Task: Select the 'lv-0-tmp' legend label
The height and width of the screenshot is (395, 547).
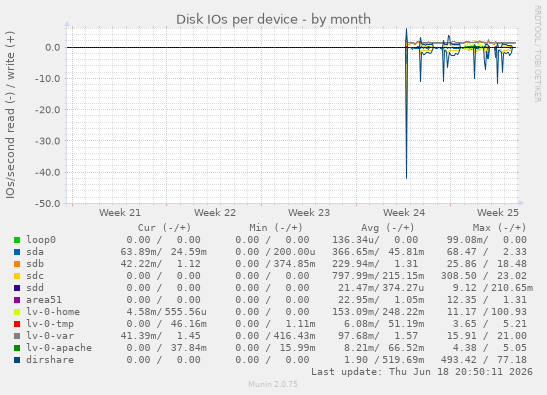Action: pyautogui.click(x=50, y=323)
